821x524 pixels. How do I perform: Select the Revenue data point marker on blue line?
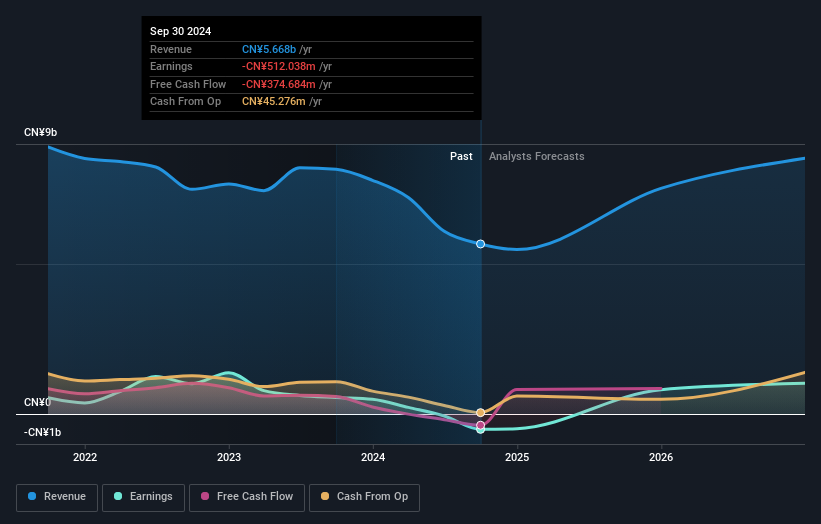click(481, 244)
